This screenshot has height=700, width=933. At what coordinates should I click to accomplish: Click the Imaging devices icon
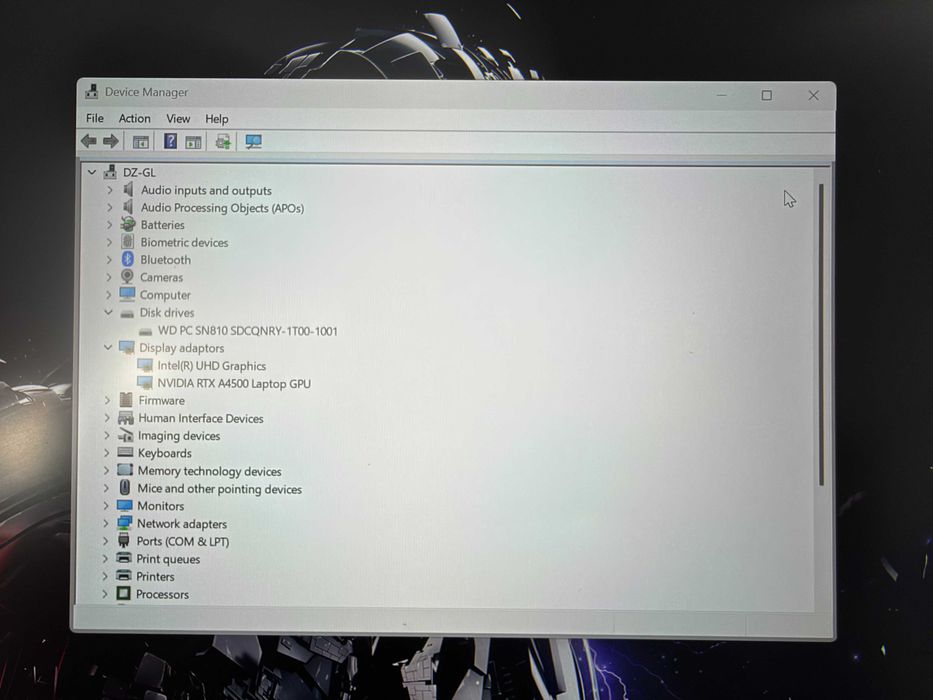coord(126,435)
